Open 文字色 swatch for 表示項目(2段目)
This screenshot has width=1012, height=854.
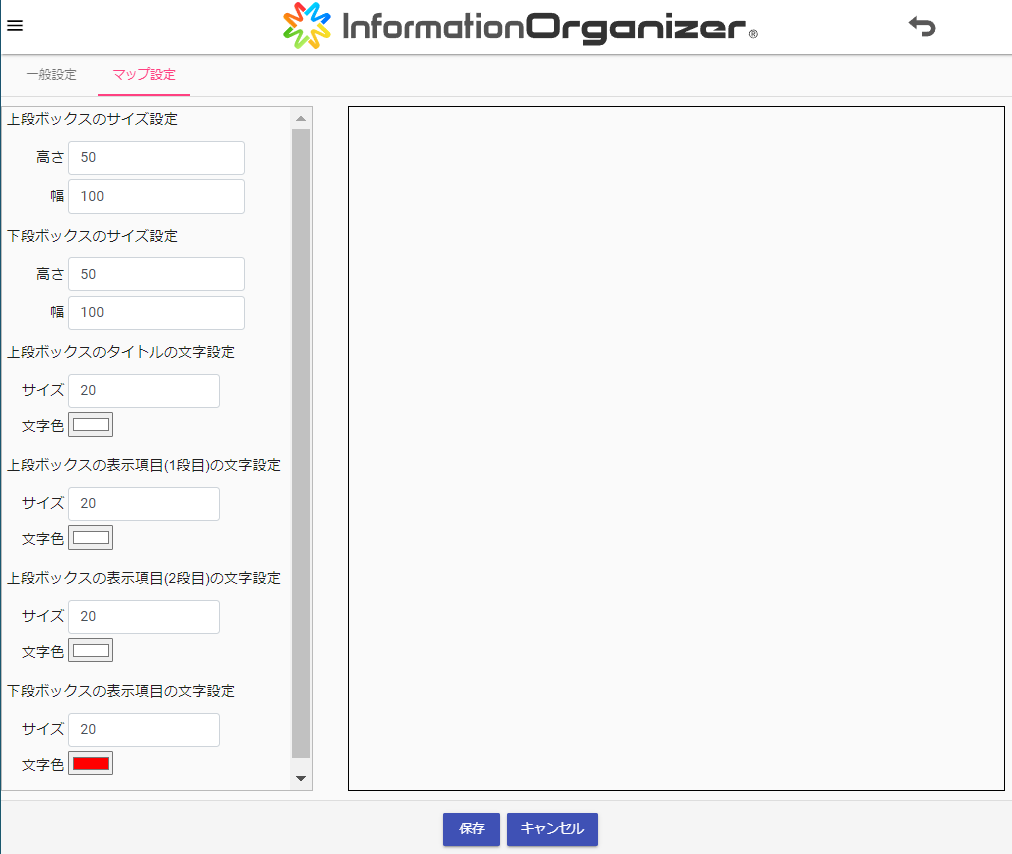point(90,651)
